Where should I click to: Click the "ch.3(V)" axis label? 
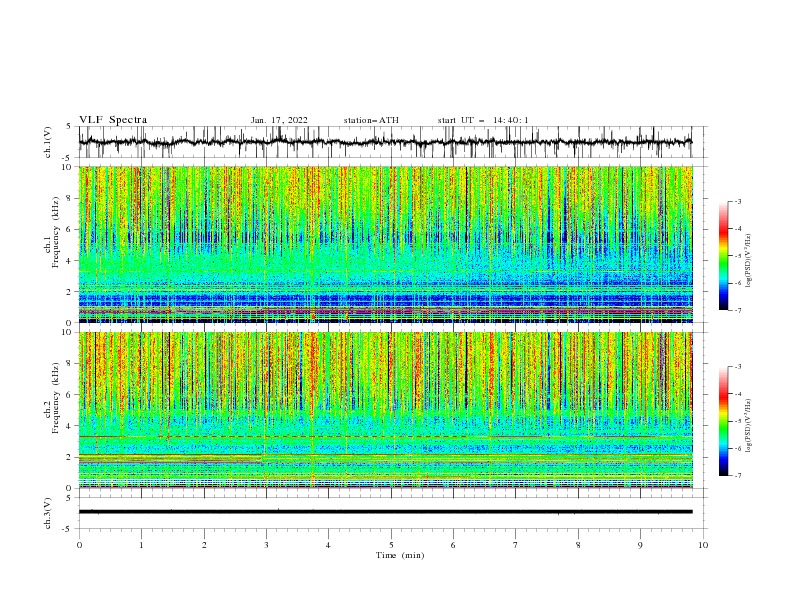tap(48, 513)
